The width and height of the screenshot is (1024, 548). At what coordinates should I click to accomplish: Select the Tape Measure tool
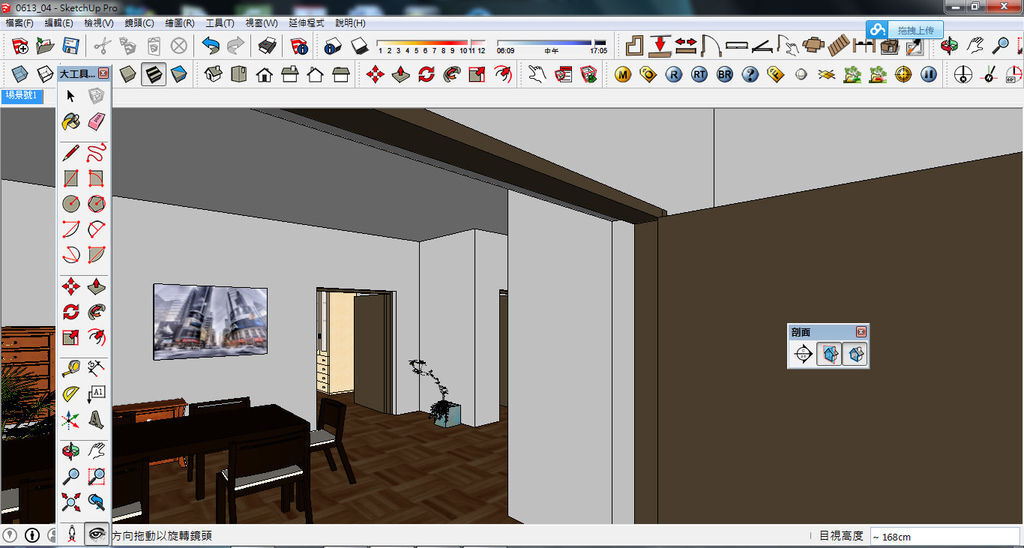tap(71, 368)
